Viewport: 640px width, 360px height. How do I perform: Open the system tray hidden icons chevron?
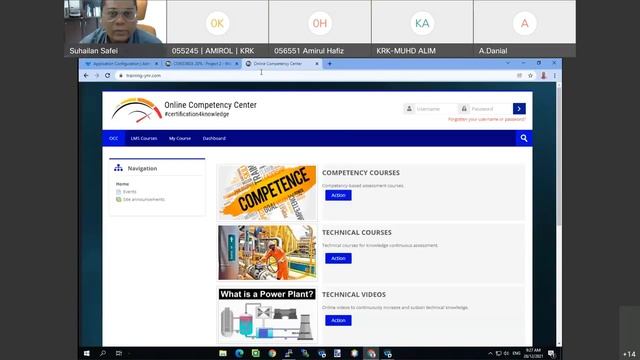tap(490, 353)
